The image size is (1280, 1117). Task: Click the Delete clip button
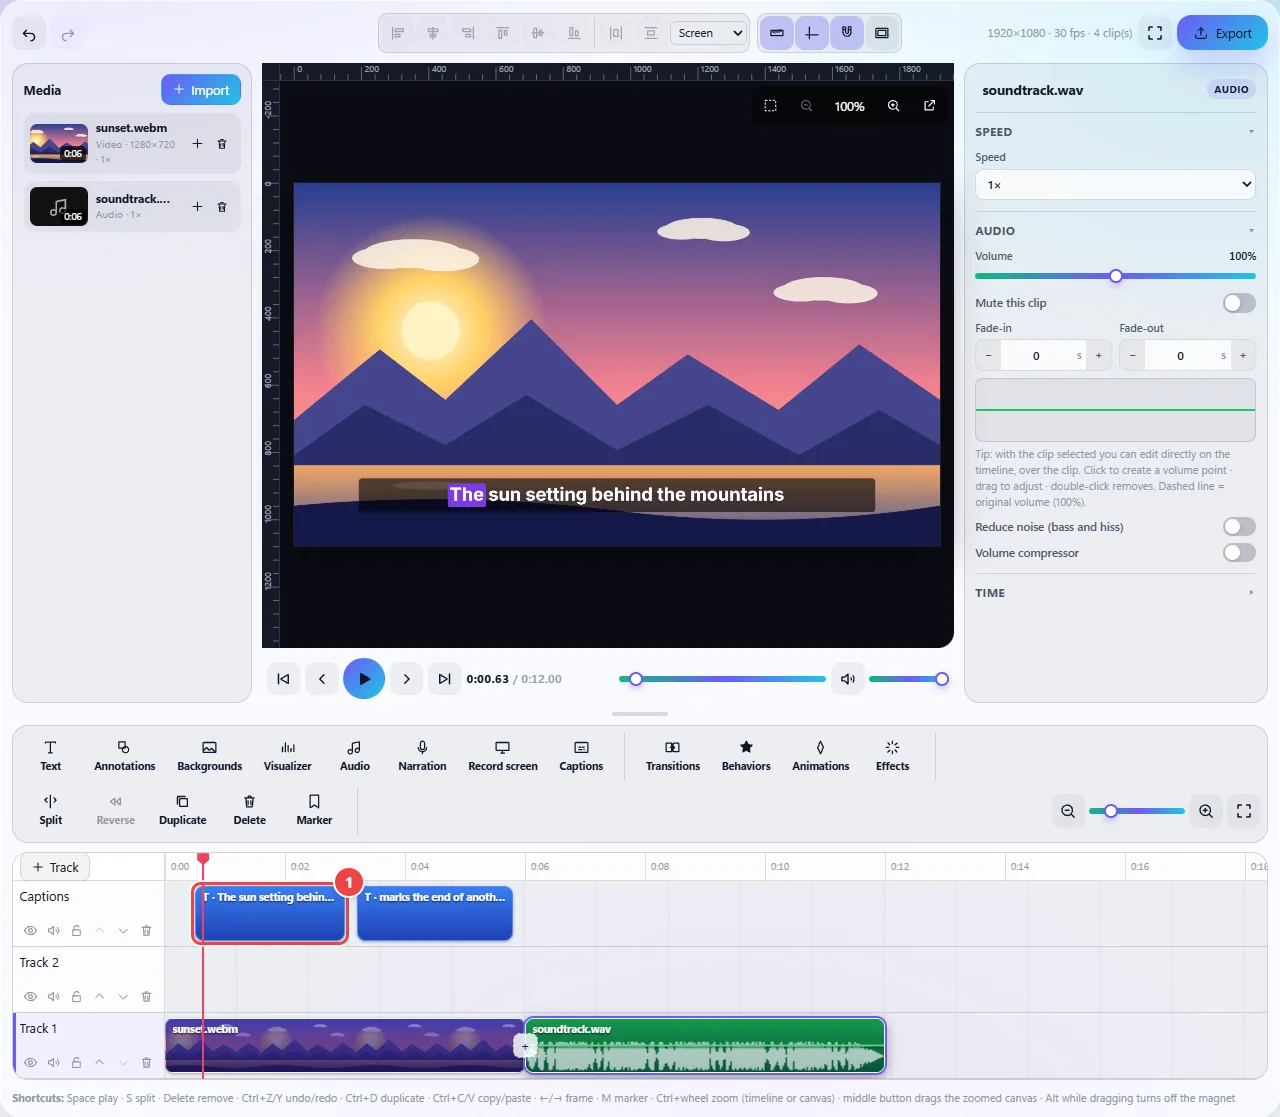(249, 810)
